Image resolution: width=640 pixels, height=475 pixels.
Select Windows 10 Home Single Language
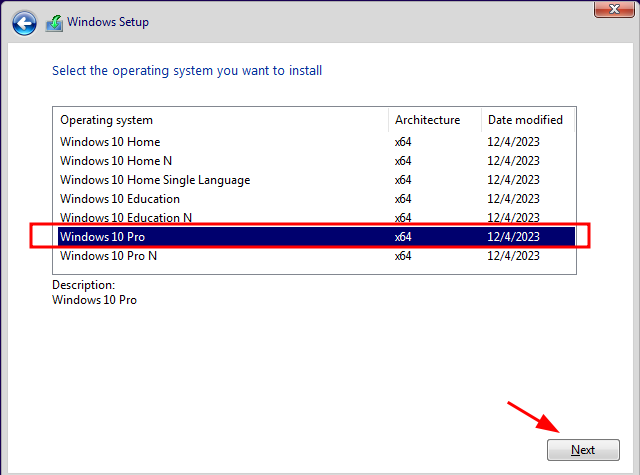point(314,180)
